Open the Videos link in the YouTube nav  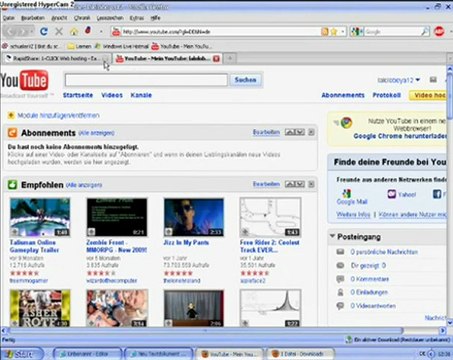click(x=112, y=95)
